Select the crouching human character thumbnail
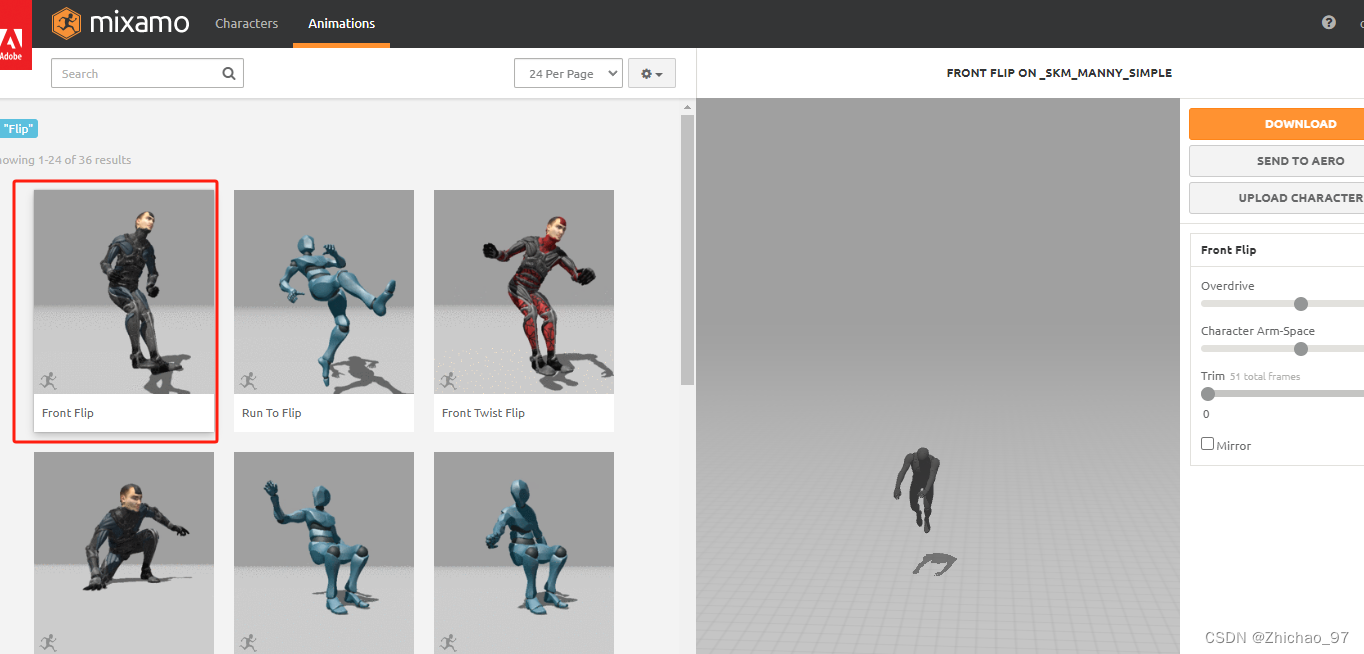This screenshot has width=1364, height=654. (124, 552)
